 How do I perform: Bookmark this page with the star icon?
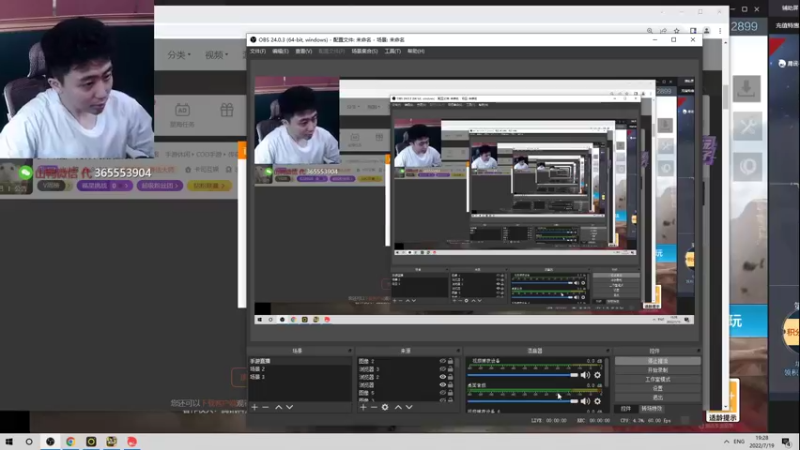677,31
